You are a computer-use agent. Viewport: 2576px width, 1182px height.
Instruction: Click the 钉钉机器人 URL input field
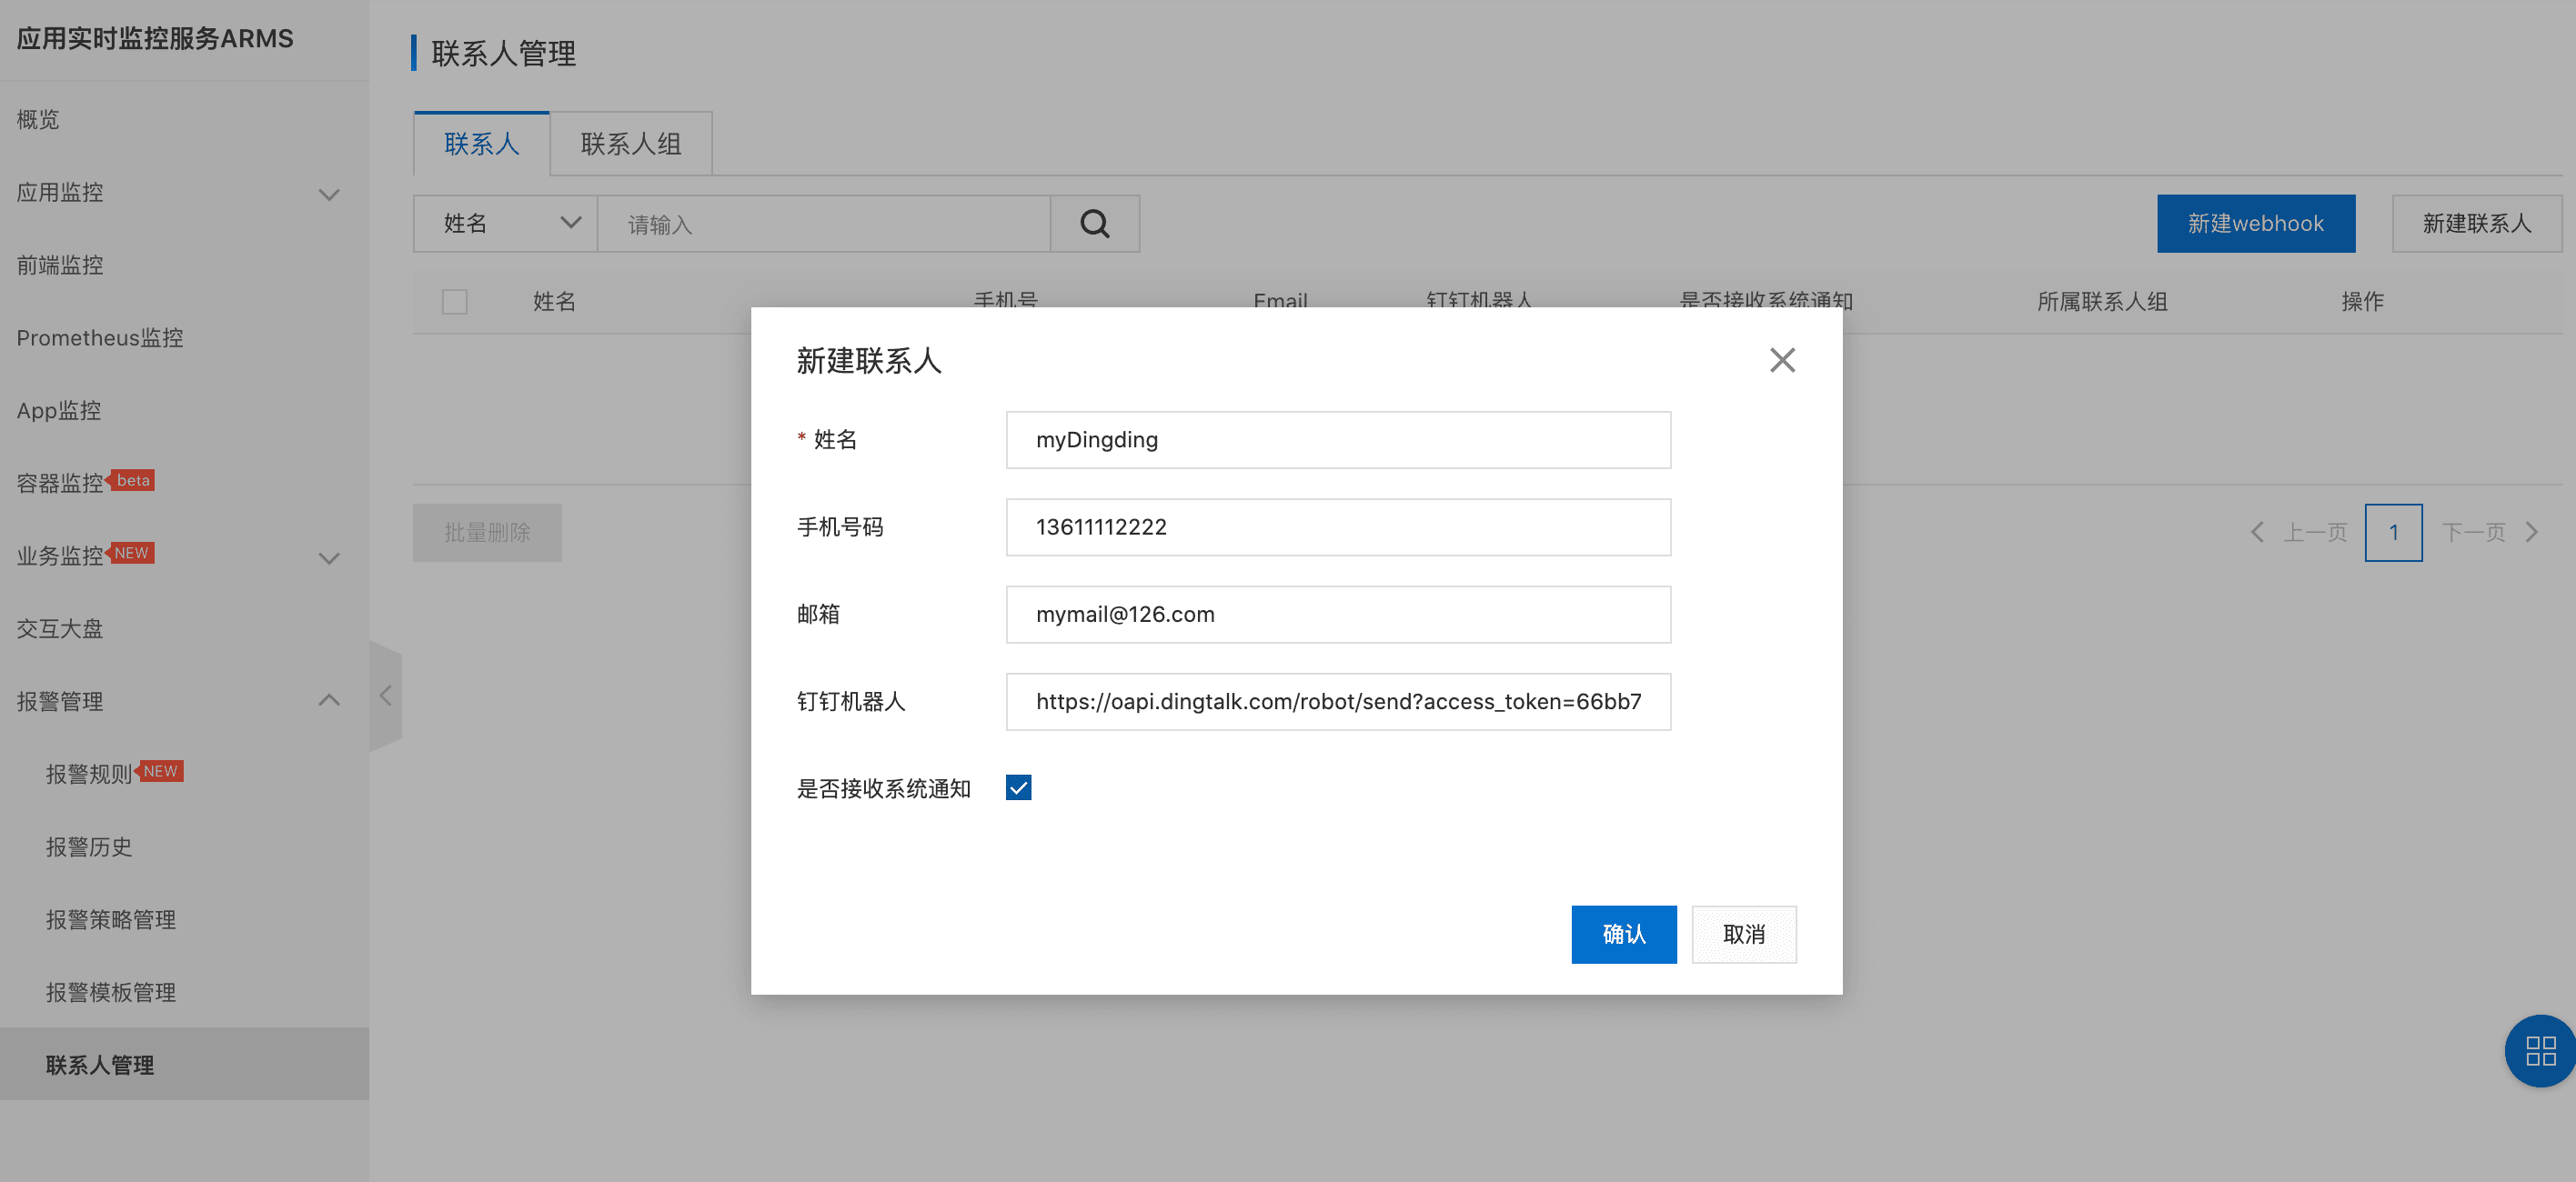(x=1337, y=702)
